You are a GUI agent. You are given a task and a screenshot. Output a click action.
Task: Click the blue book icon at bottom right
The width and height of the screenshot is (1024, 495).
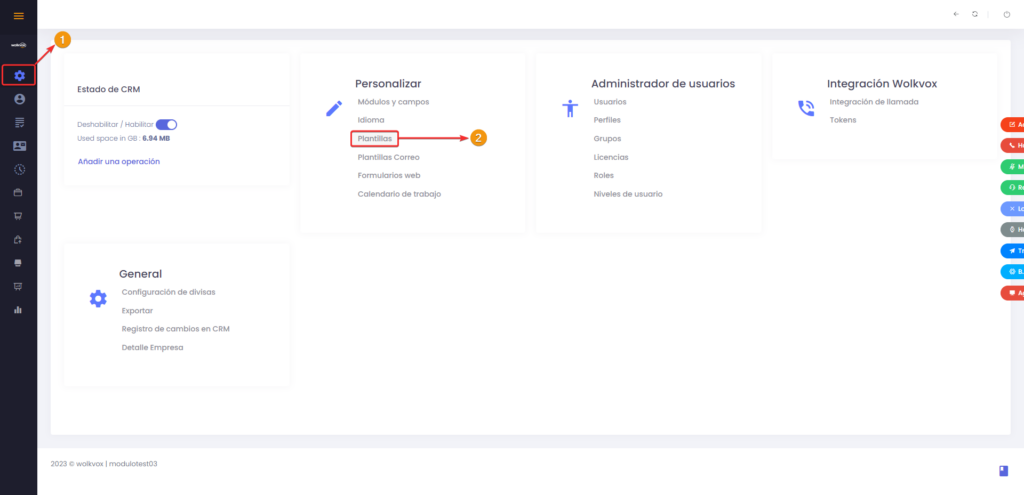coord(1004,471)
